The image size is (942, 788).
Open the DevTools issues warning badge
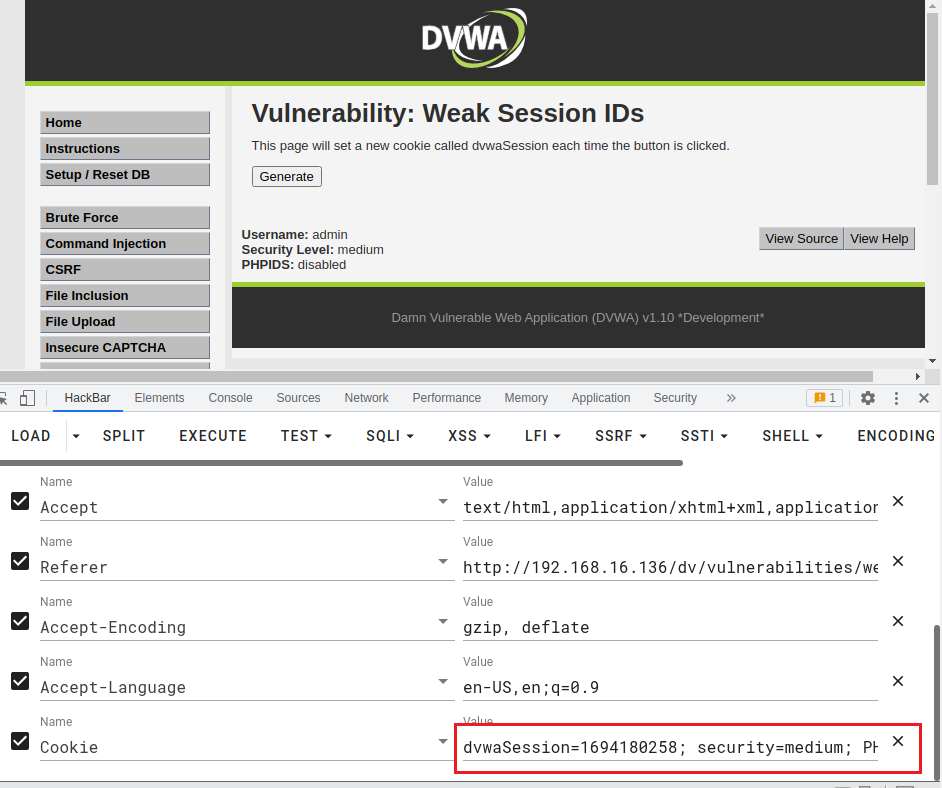(824, 398)
